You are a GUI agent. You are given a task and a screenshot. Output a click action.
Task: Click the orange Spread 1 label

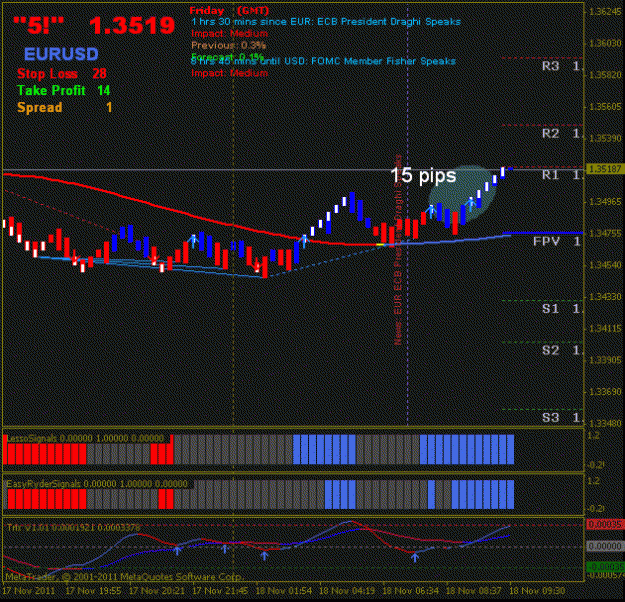click(64, 107)
